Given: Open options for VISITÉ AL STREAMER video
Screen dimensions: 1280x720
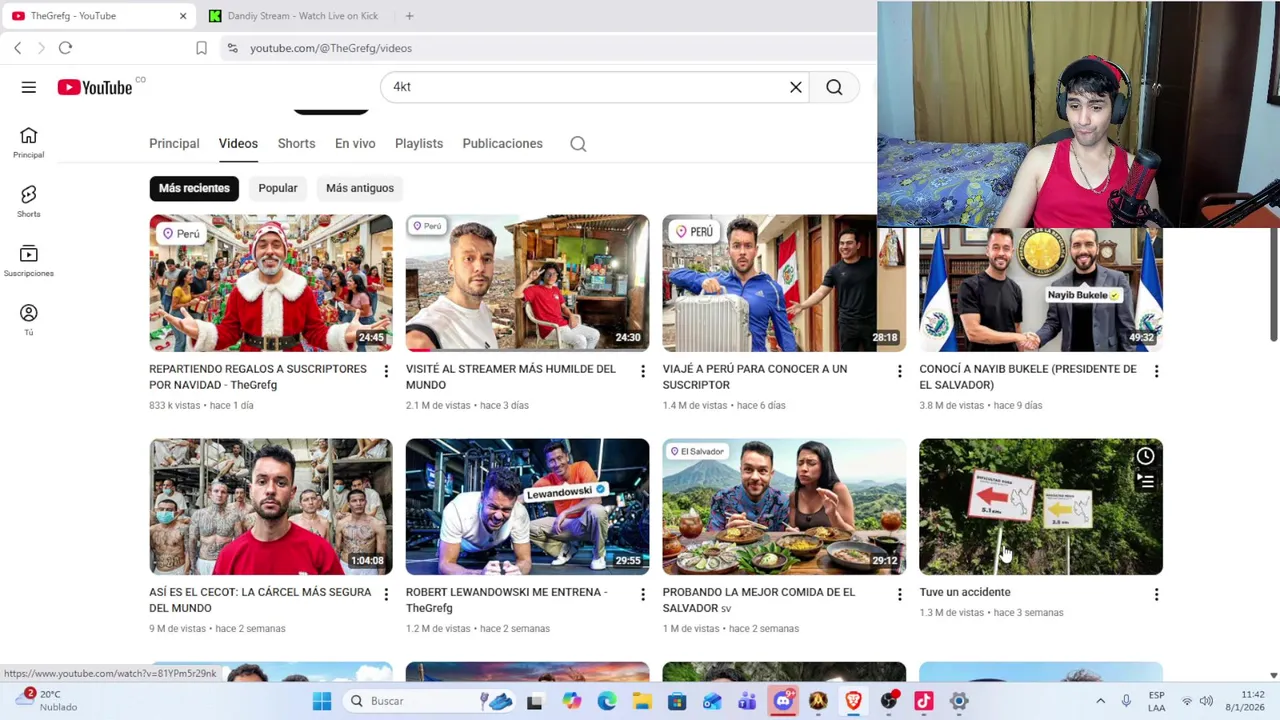Looking at the screenshot, I should pyautogui.click(x=643, y=371).
